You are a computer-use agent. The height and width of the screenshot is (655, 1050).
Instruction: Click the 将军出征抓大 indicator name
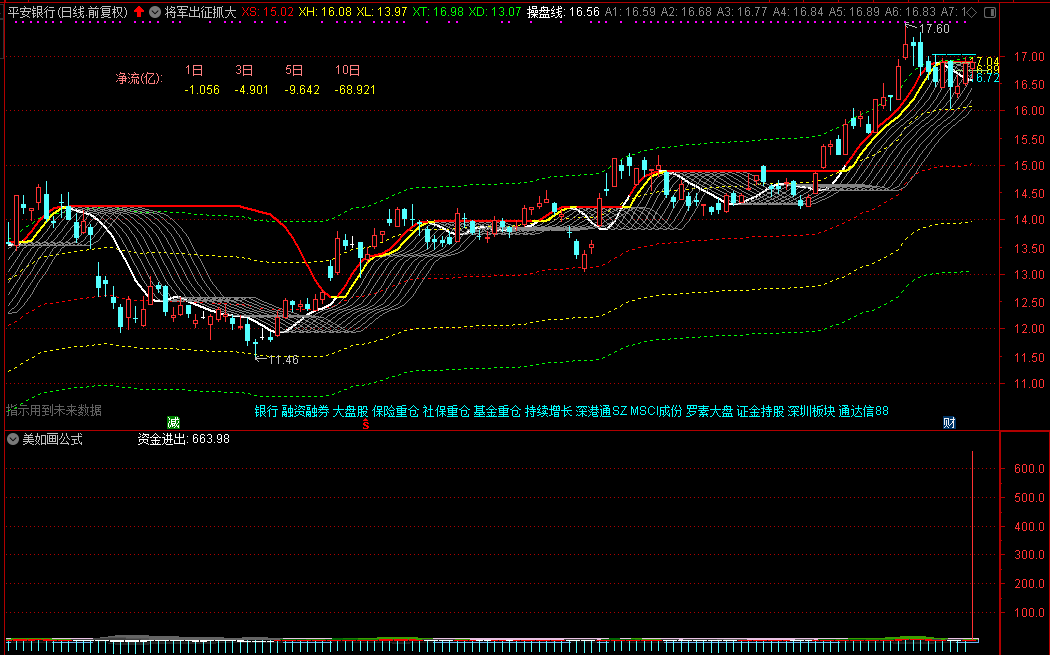pos(200,12)
